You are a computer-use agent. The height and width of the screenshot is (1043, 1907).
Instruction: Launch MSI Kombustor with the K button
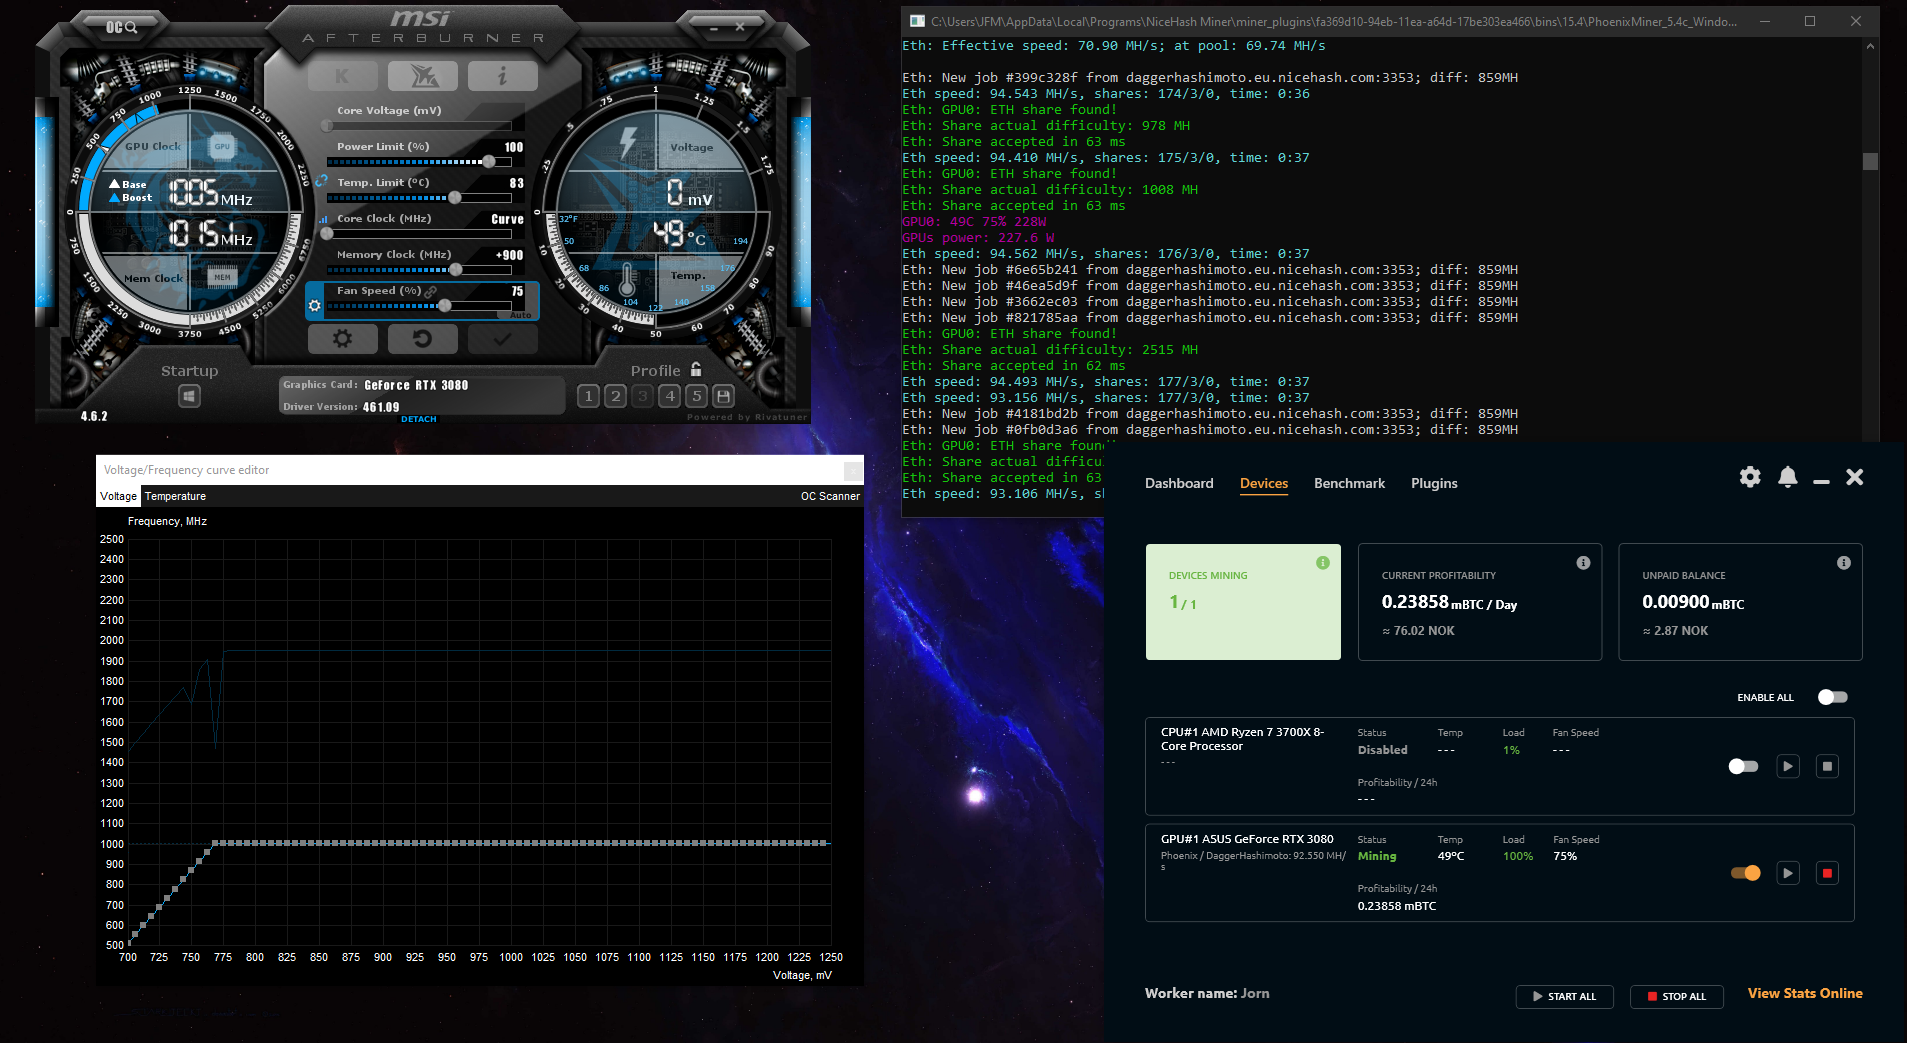point(342,76)
